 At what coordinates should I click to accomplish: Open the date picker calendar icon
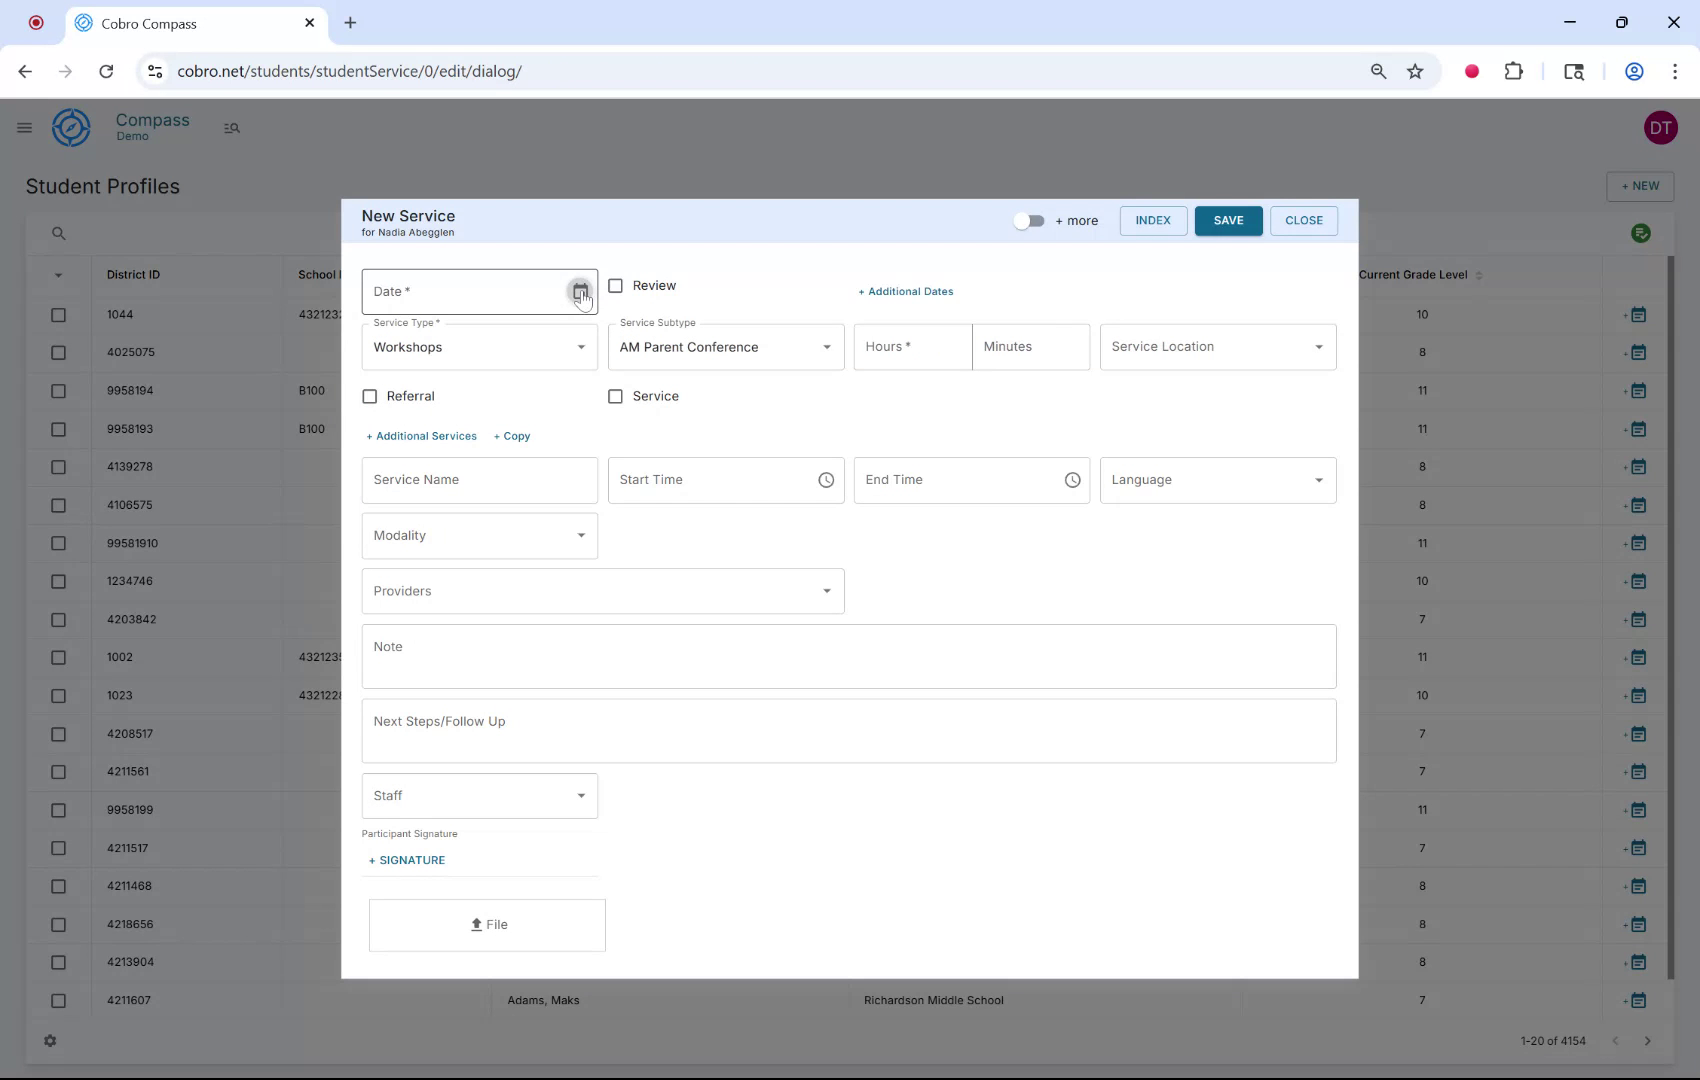pos(580,291)
